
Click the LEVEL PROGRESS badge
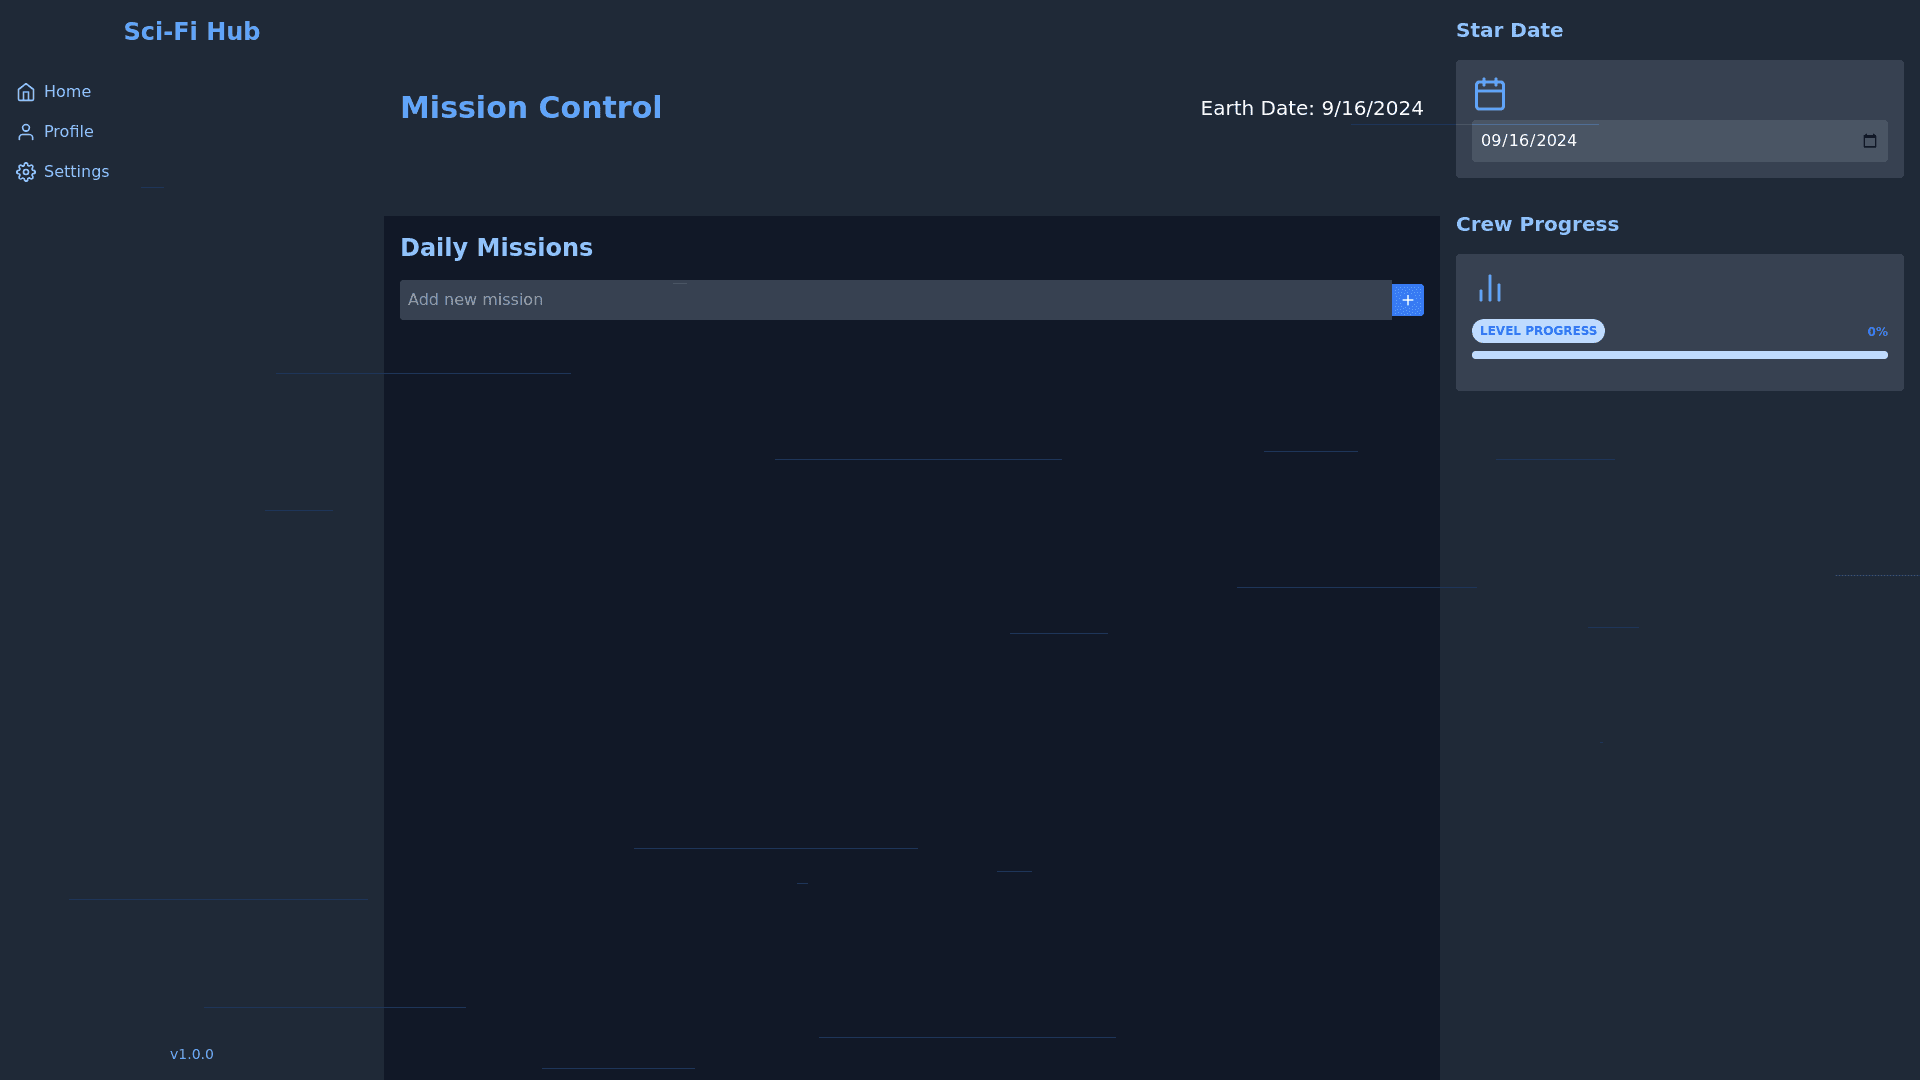[1537, 331]
